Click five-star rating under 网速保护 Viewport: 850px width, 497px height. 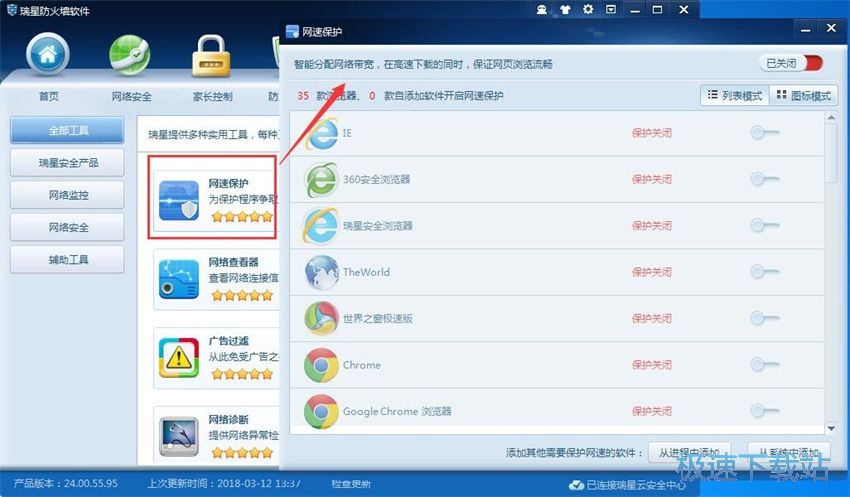242,217
